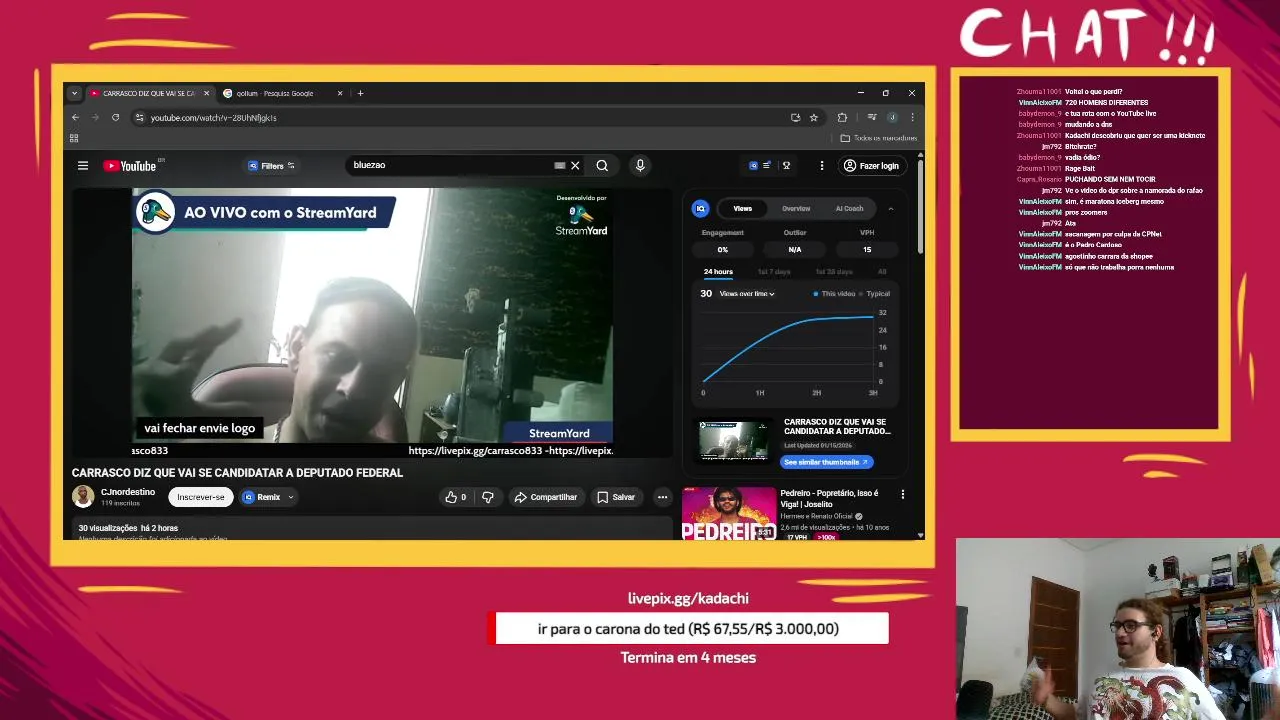Select the Views tab in vidIQ panel

(x=743, y=208)
